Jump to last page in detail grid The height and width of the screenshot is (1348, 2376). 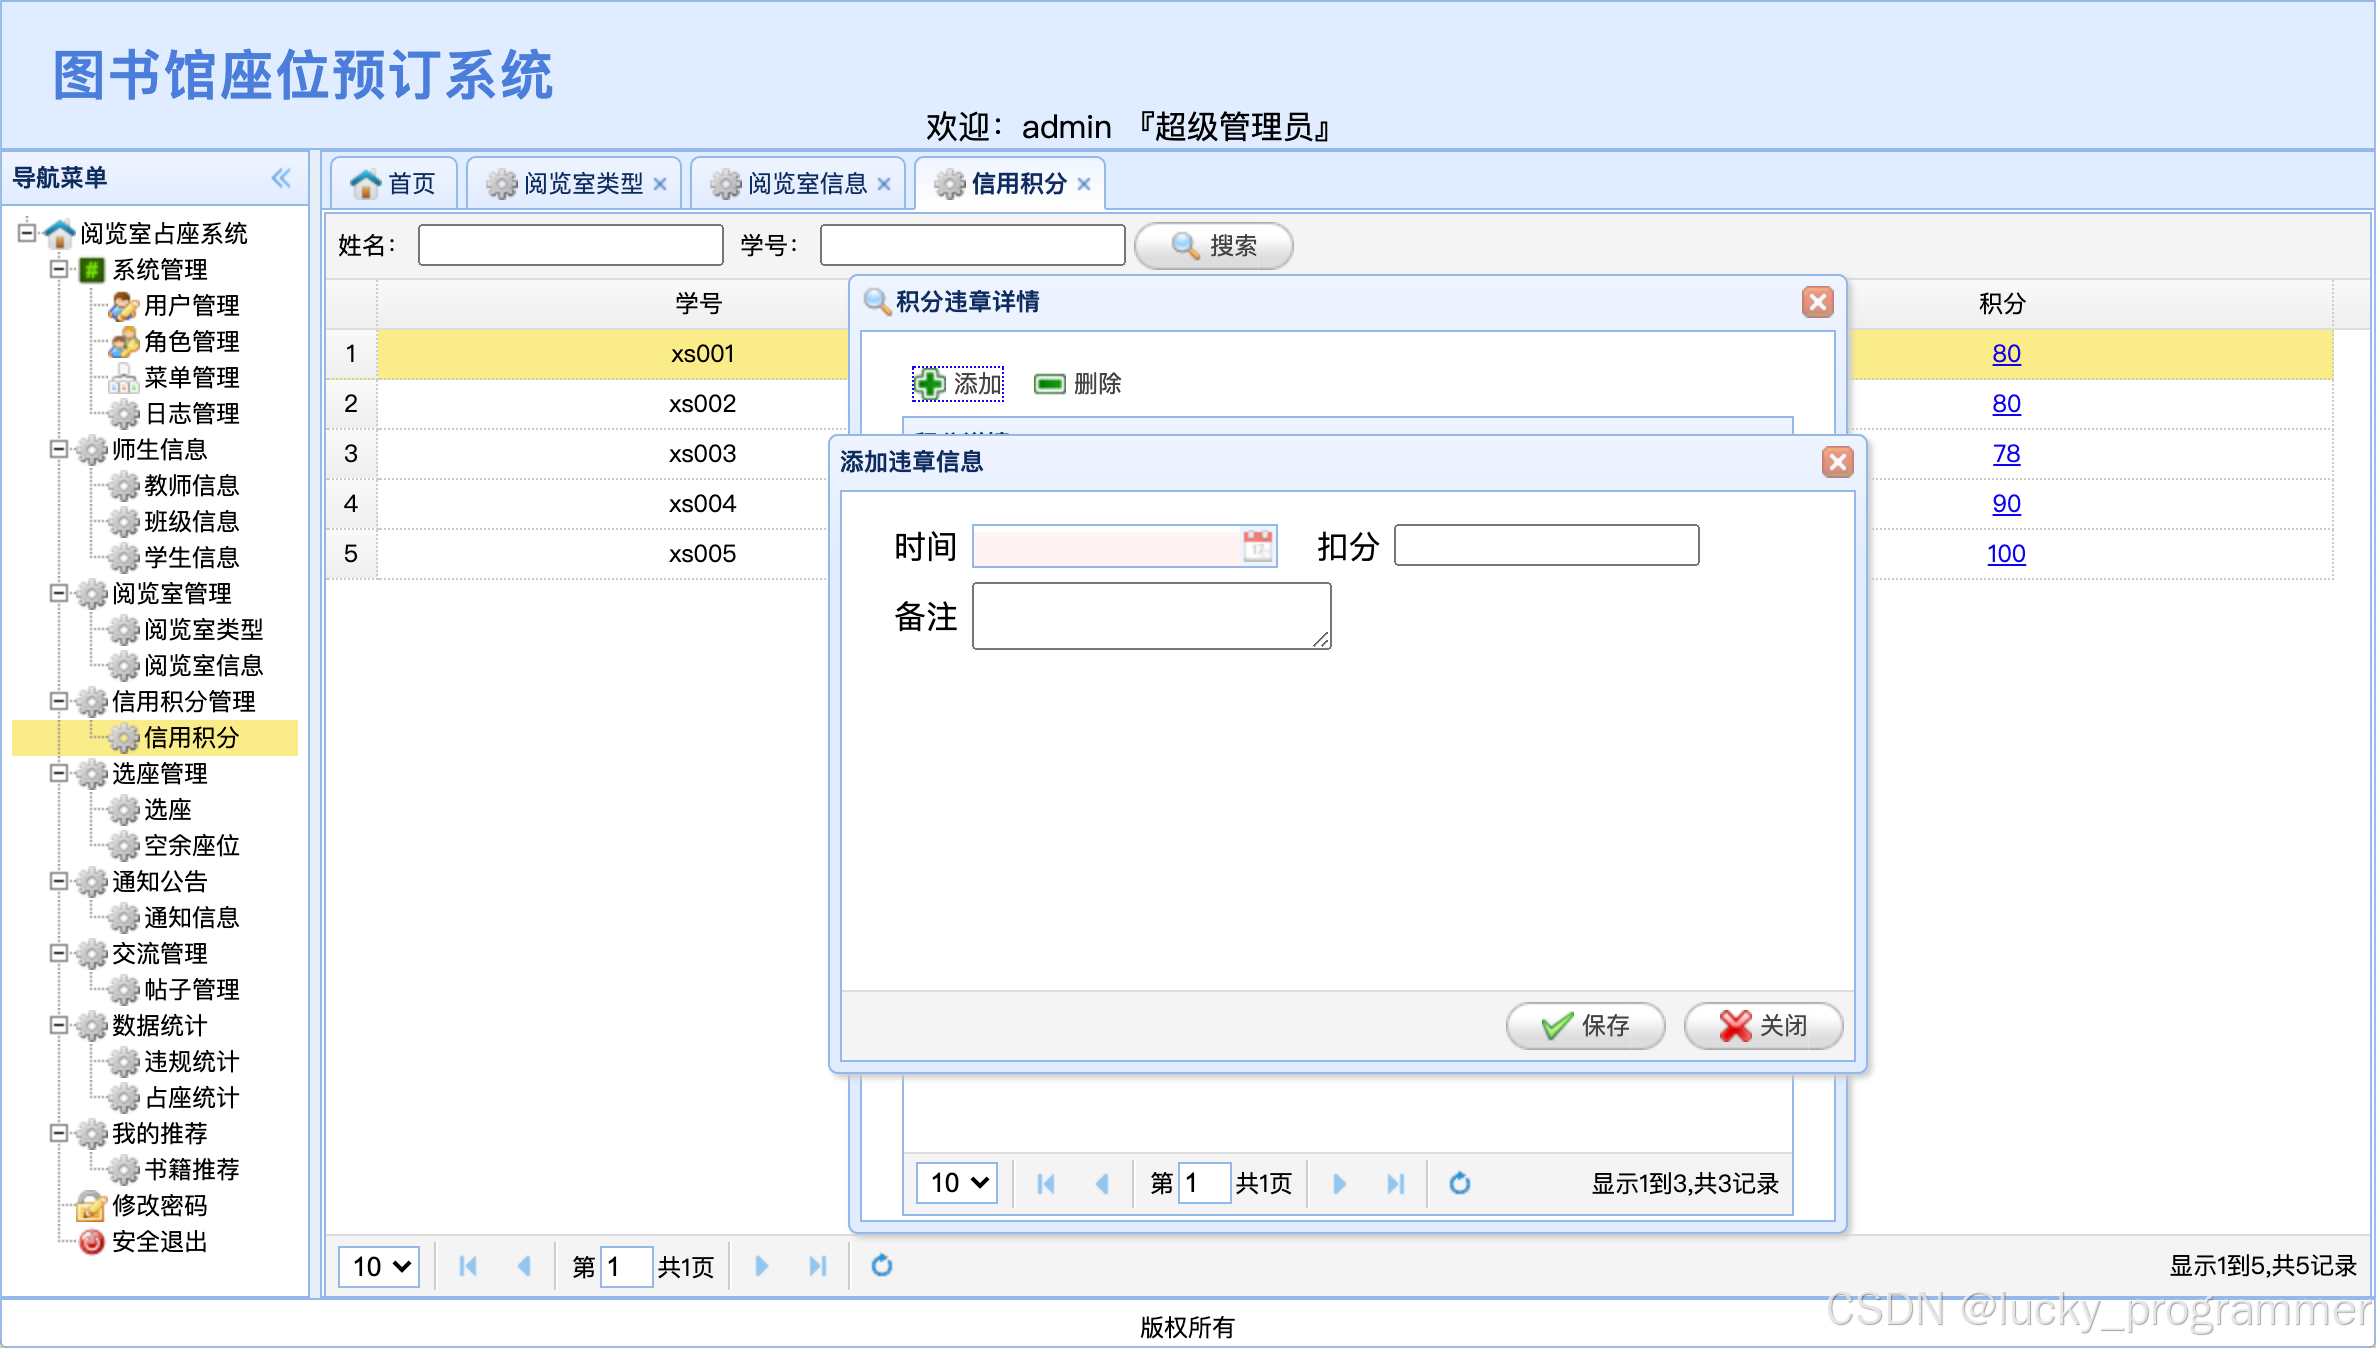tap(1395, 1184)
